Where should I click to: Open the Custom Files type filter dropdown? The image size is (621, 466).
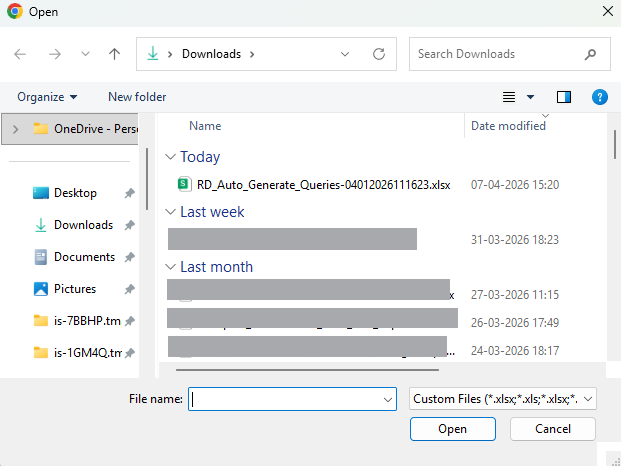coord(503,399)
